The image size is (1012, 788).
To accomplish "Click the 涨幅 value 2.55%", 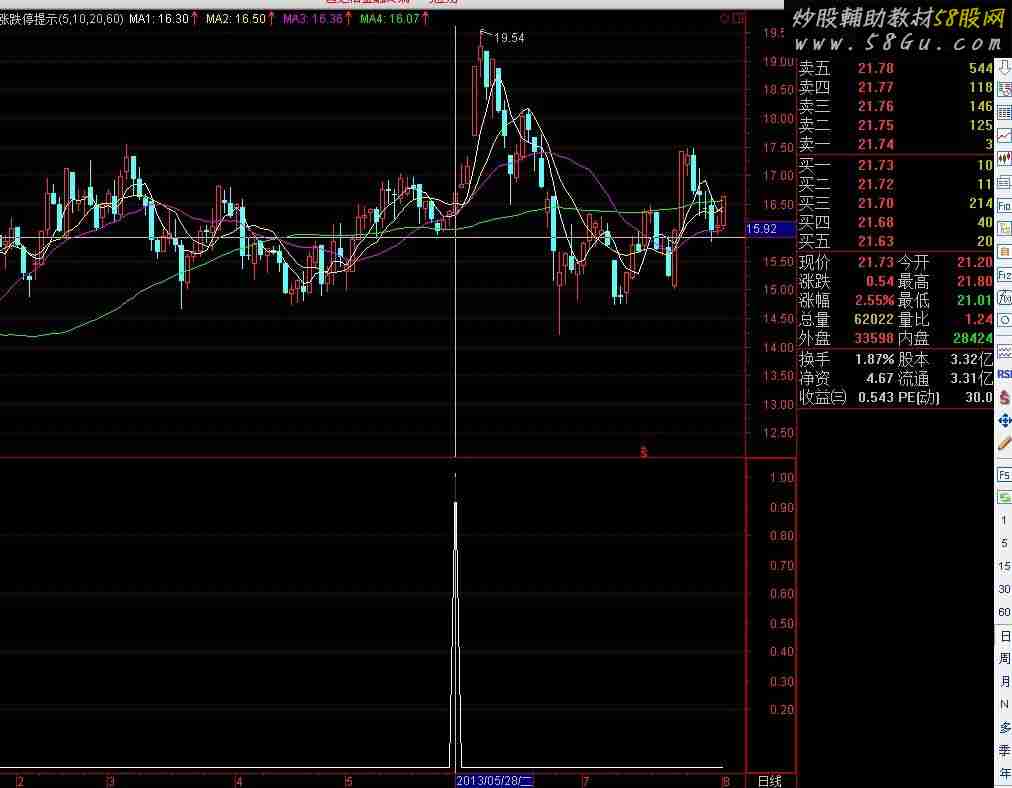I will point(875,300).
